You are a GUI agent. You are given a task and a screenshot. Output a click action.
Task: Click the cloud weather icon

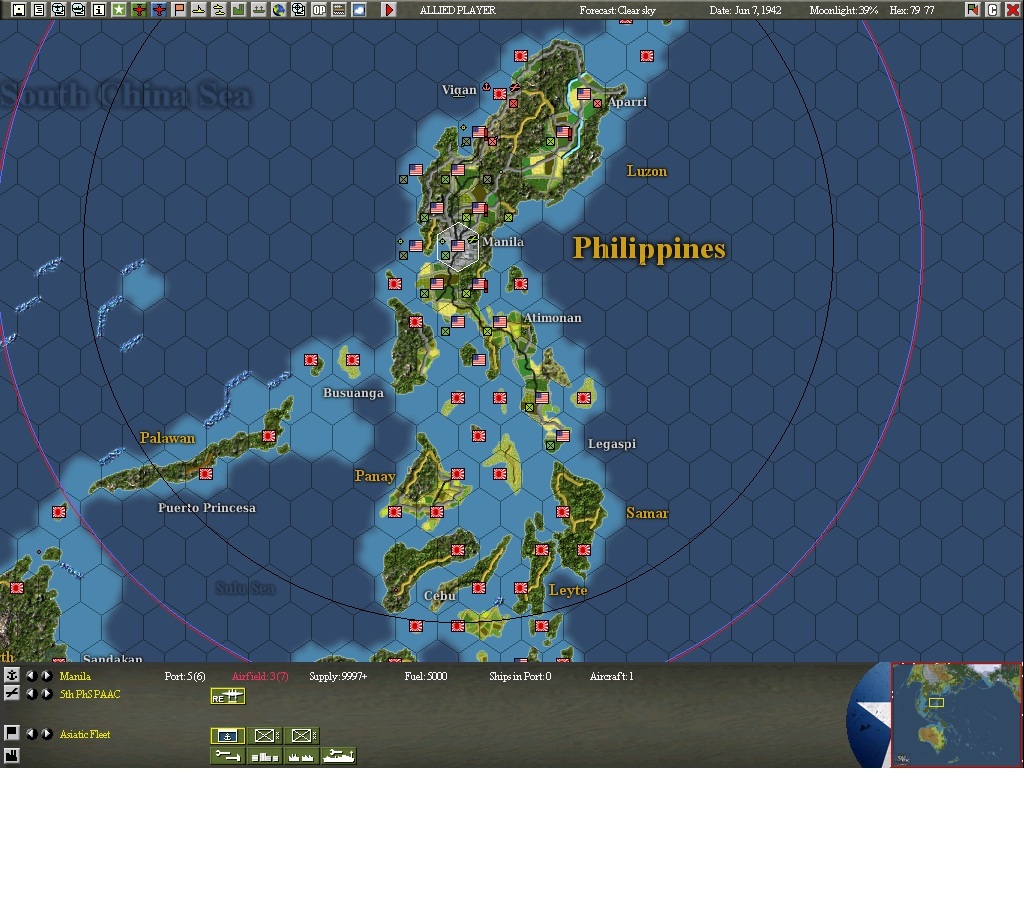[x=359, y=10]
